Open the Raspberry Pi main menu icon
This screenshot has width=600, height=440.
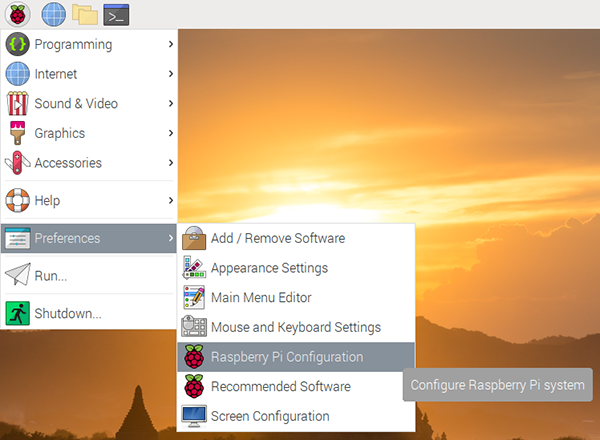[x=17, y=15]
